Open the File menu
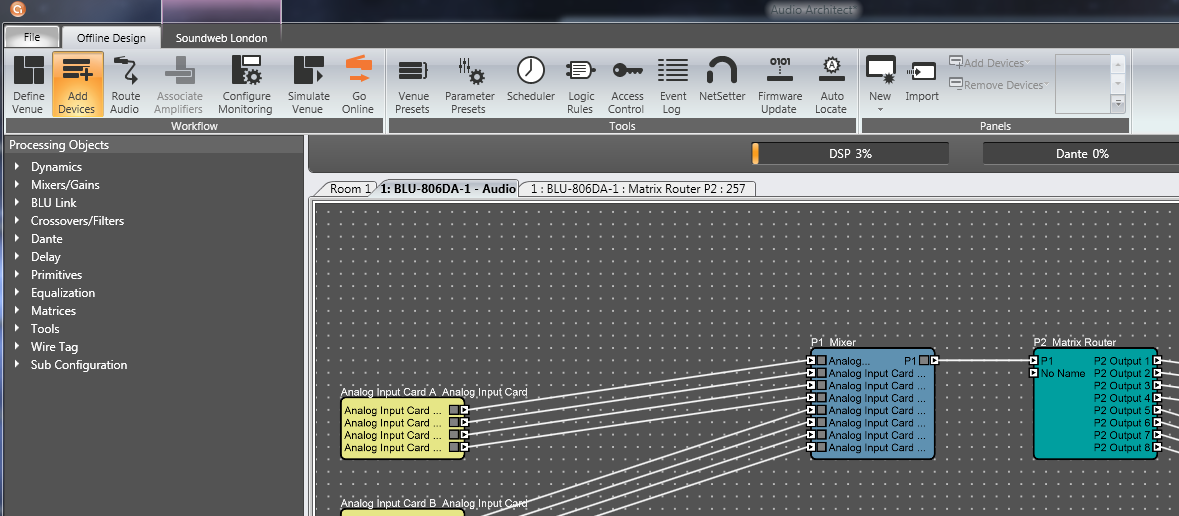This screenshot has height=516, width=1179. tap(32, 37)
